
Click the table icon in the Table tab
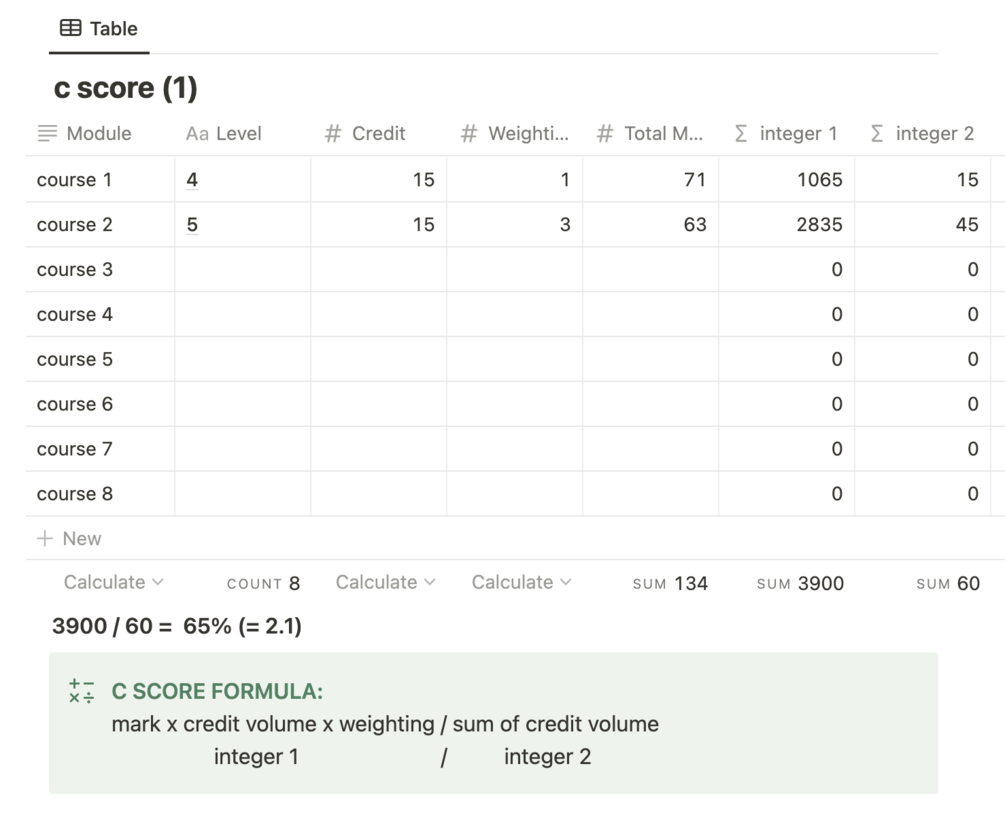click(71, 29)
